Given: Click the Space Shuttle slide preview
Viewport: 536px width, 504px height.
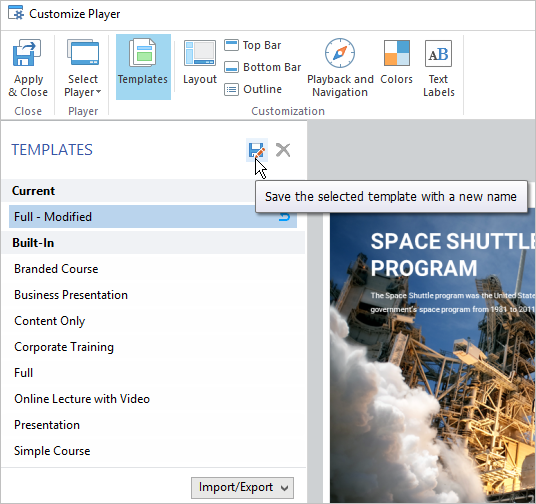Looking at the screenshot, I should [x=433, y=358].
